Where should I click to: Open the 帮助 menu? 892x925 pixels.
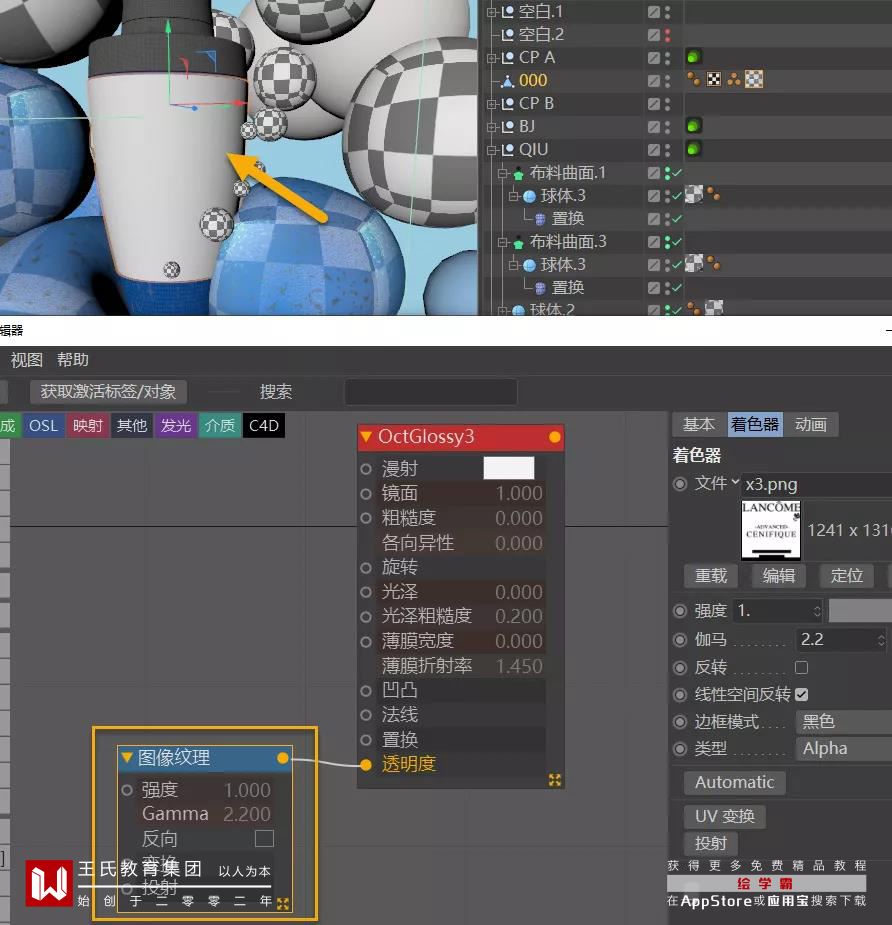coord(73,360)
